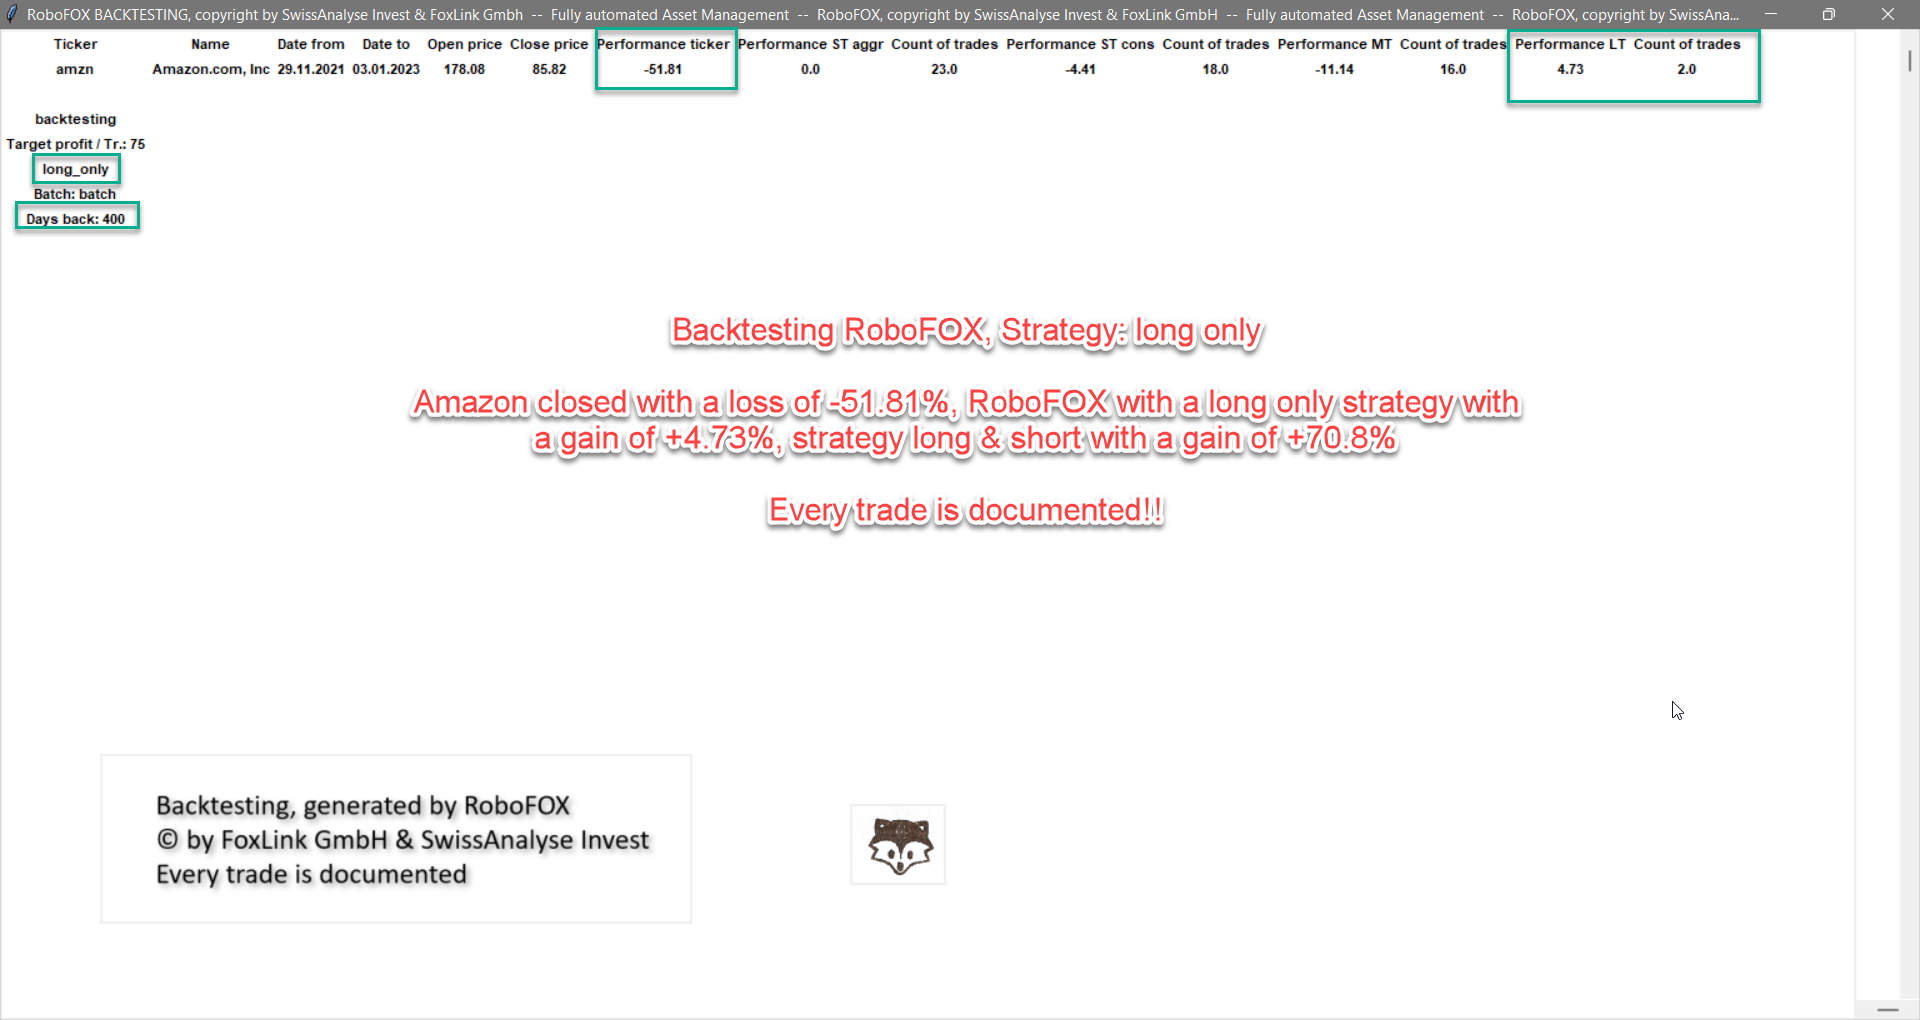The image size is (1920, 1020).
Task: Select trade count '18.0'
Action: tap(1215, 69)
